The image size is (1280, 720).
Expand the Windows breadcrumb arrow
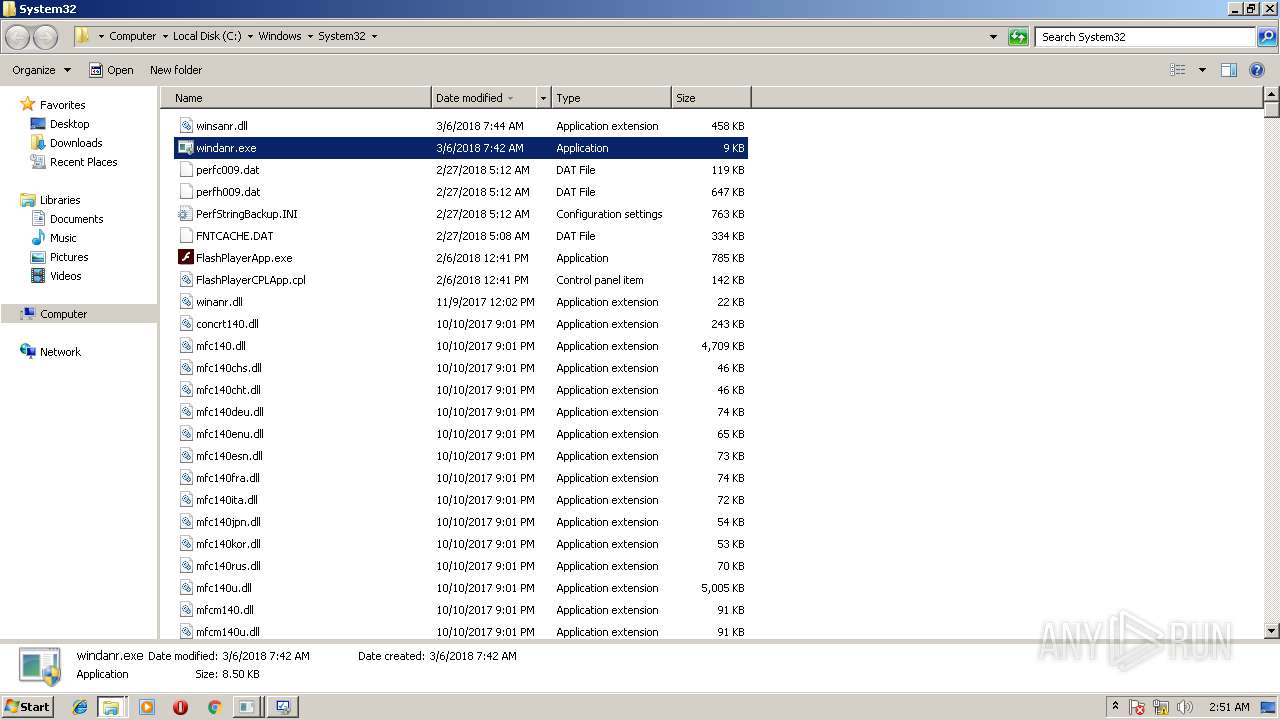pyautogui.click(x=310, y=37)
